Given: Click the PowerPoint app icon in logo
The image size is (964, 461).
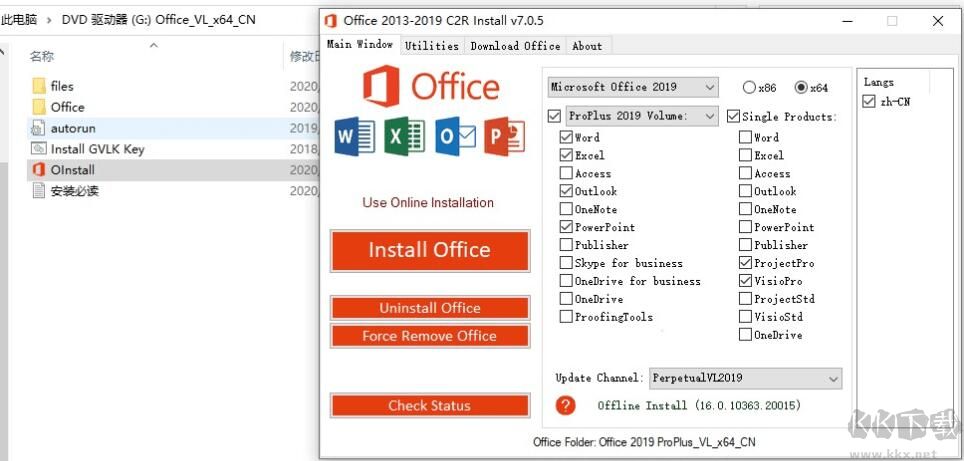Looking at the screenshot, I should pyautogui.click(x=504, y=137).
